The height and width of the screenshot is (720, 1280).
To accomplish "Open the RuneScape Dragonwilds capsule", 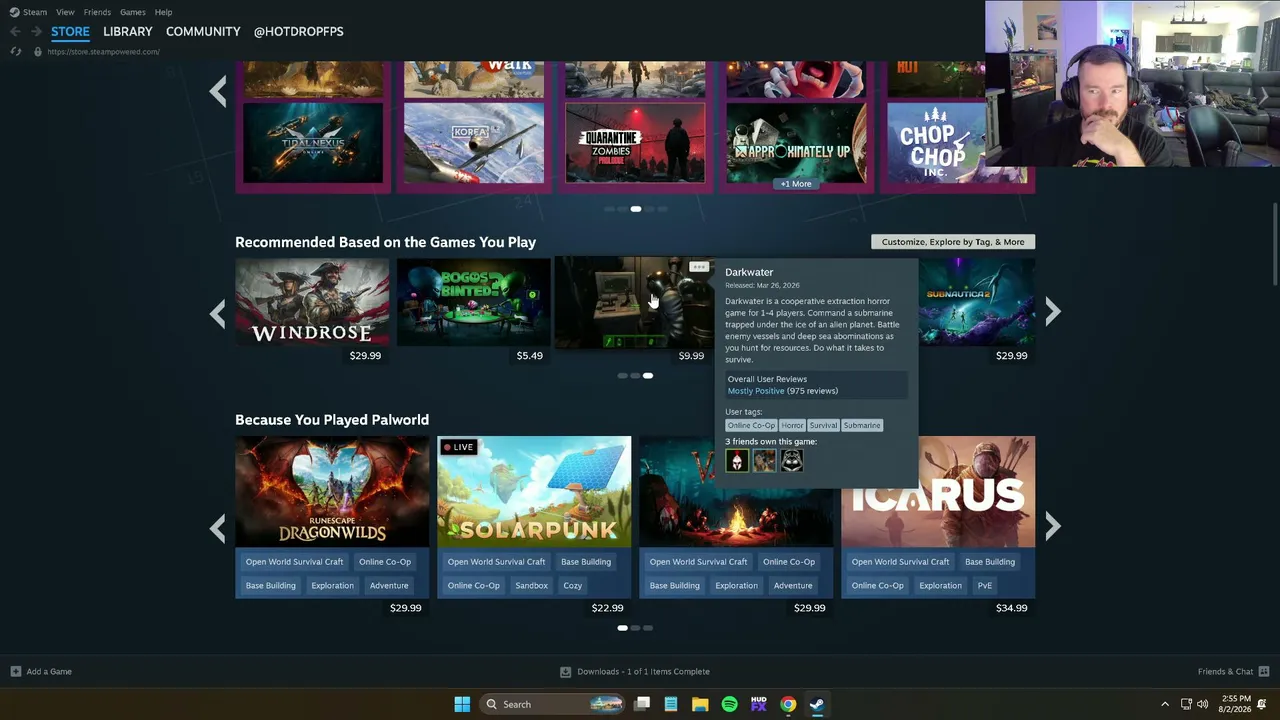I will pyautogui.click(x=332, y=492).
